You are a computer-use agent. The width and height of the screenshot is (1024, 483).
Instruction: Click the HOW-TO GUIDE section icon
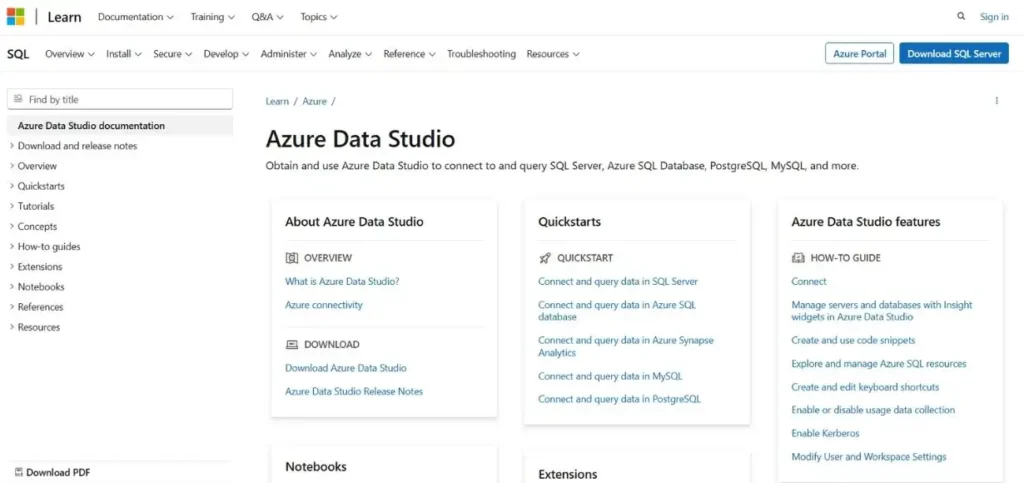click(798, 258)
